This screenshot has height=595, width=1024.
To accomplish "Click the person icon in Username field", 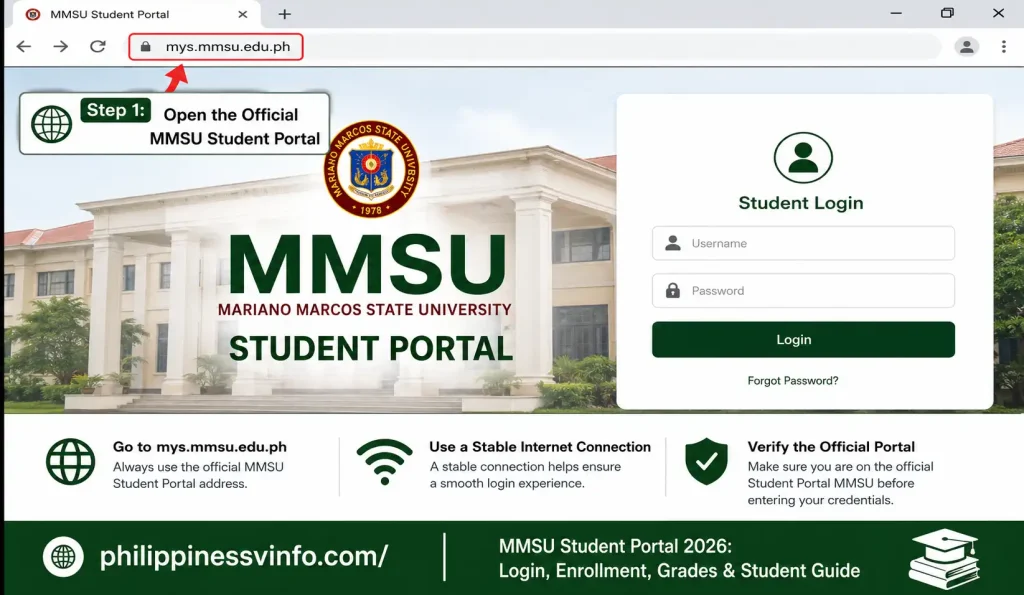I will [x=673, y=243].
